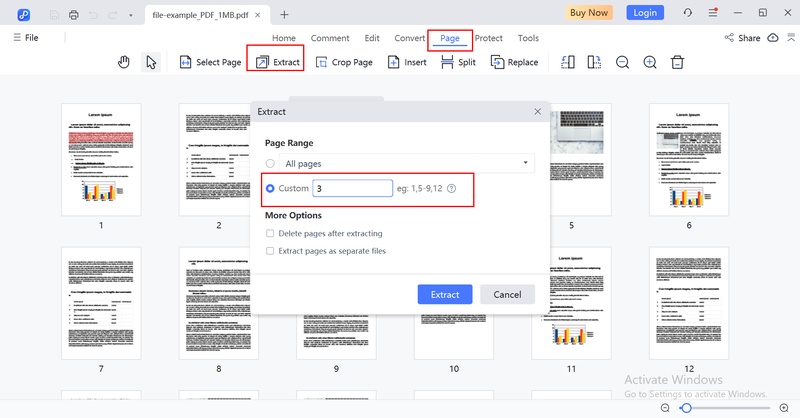Select the All pages radio button
This screenshot has height=418, width=800.
point(270,163)
